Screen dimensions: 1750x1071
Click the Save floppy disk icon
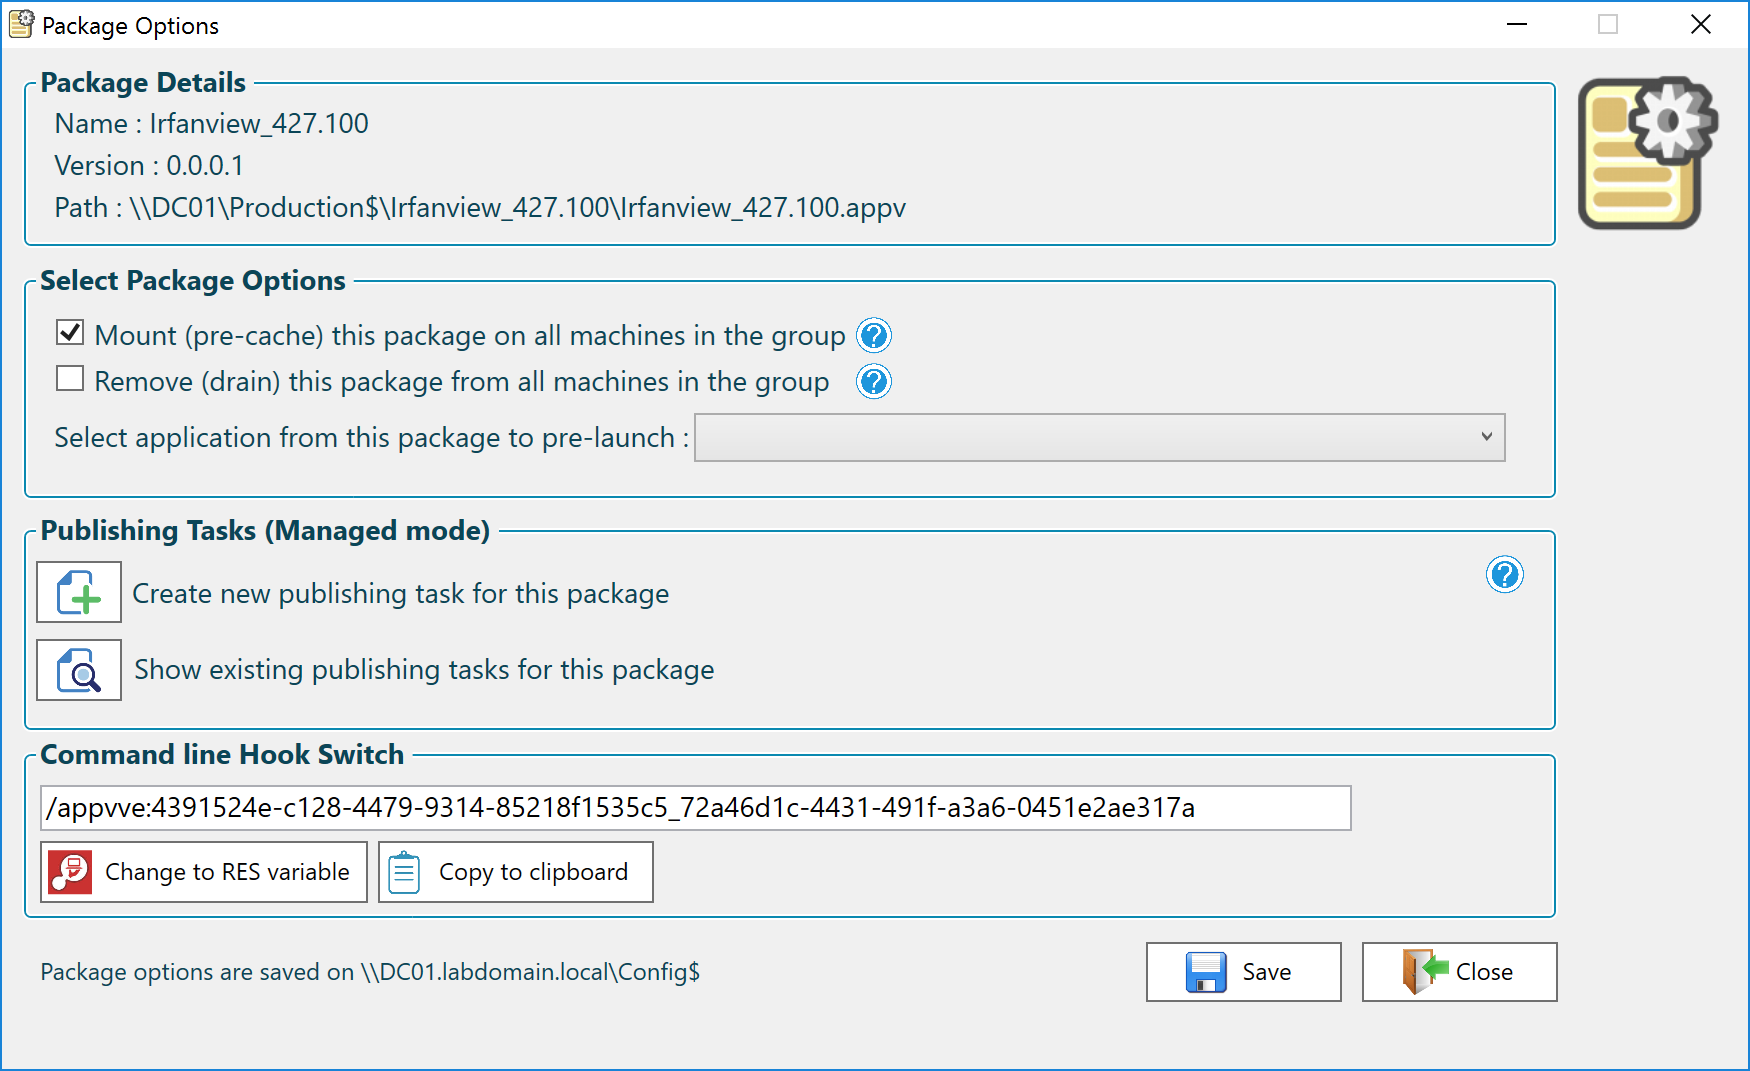coord(1206,972)
